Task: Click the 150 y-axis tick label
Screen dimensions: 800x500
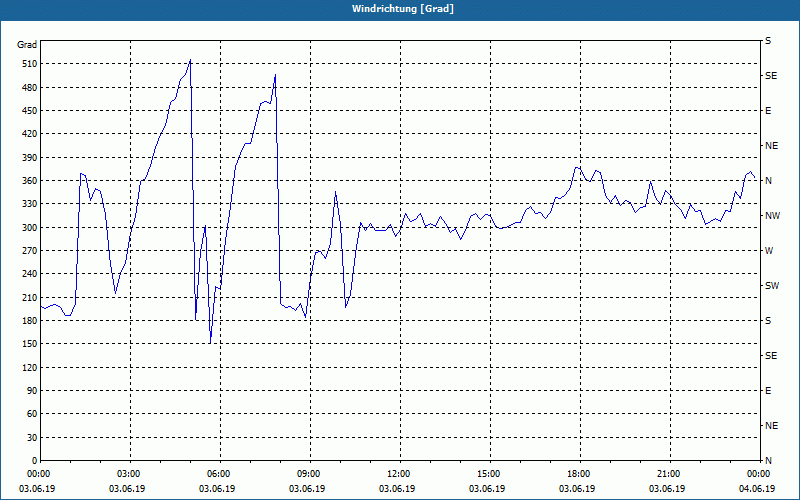Action: pos(30,344)
